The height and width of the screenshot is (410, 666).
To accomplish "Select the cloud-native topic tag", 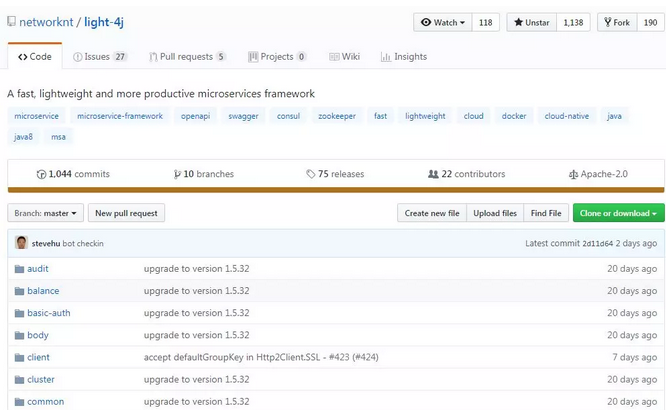I will click(x=567, y=116).
